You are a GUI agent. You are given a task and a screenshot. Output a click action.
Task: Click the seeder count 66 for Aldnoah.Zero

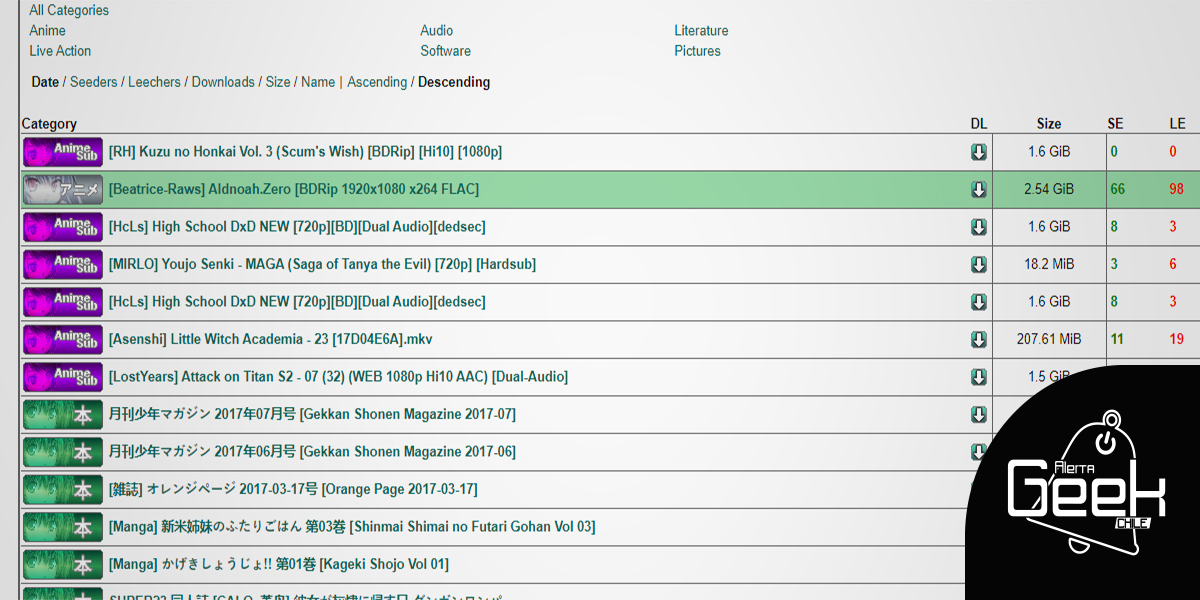1118,189
